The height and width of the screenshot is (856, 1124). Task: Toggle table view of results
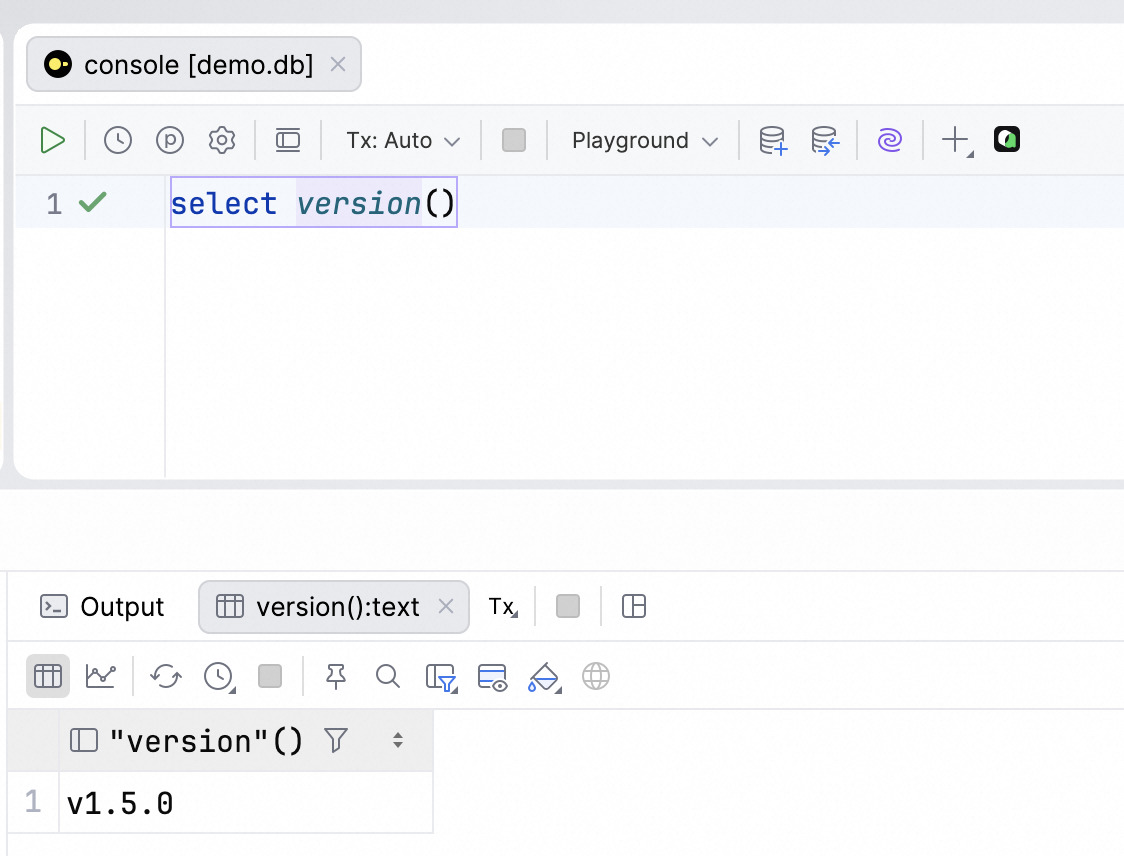point(48,676)
